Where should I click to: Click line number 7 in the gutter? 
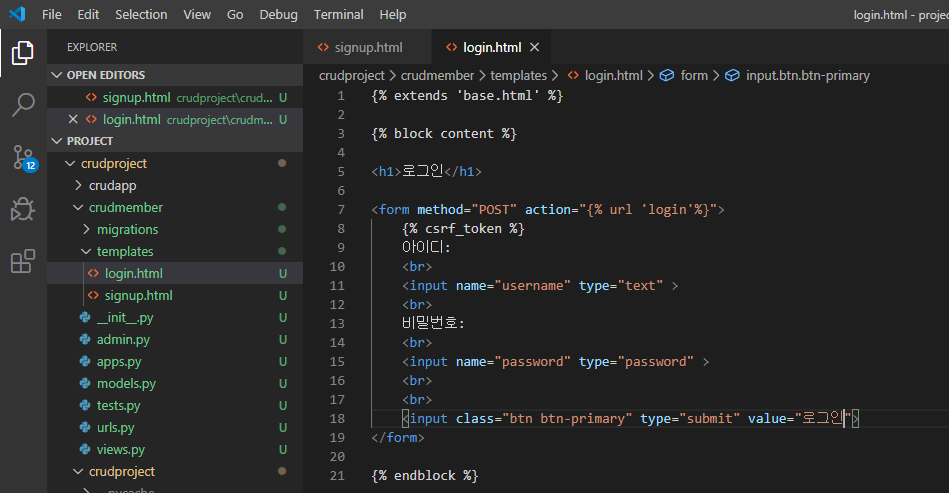click(x=341, y=210)
